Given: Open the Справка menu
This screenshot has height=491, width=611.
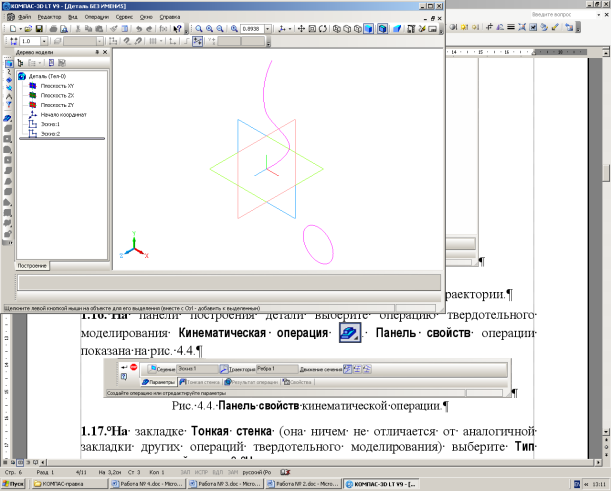Looking at the screenshot, I should point(170,17).
